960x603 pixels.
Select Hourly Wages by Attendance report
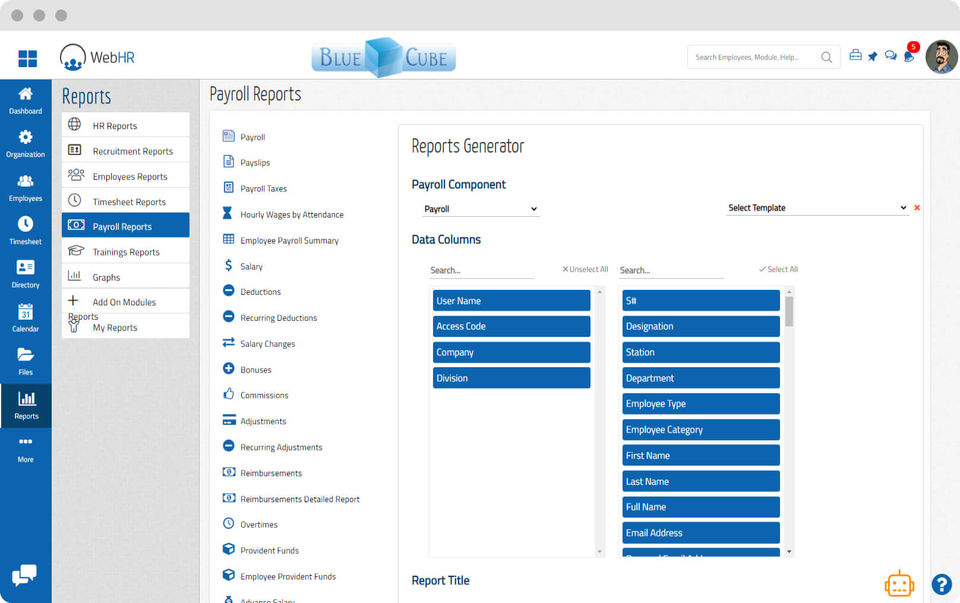pyautogui.click(x=291, y=214)
